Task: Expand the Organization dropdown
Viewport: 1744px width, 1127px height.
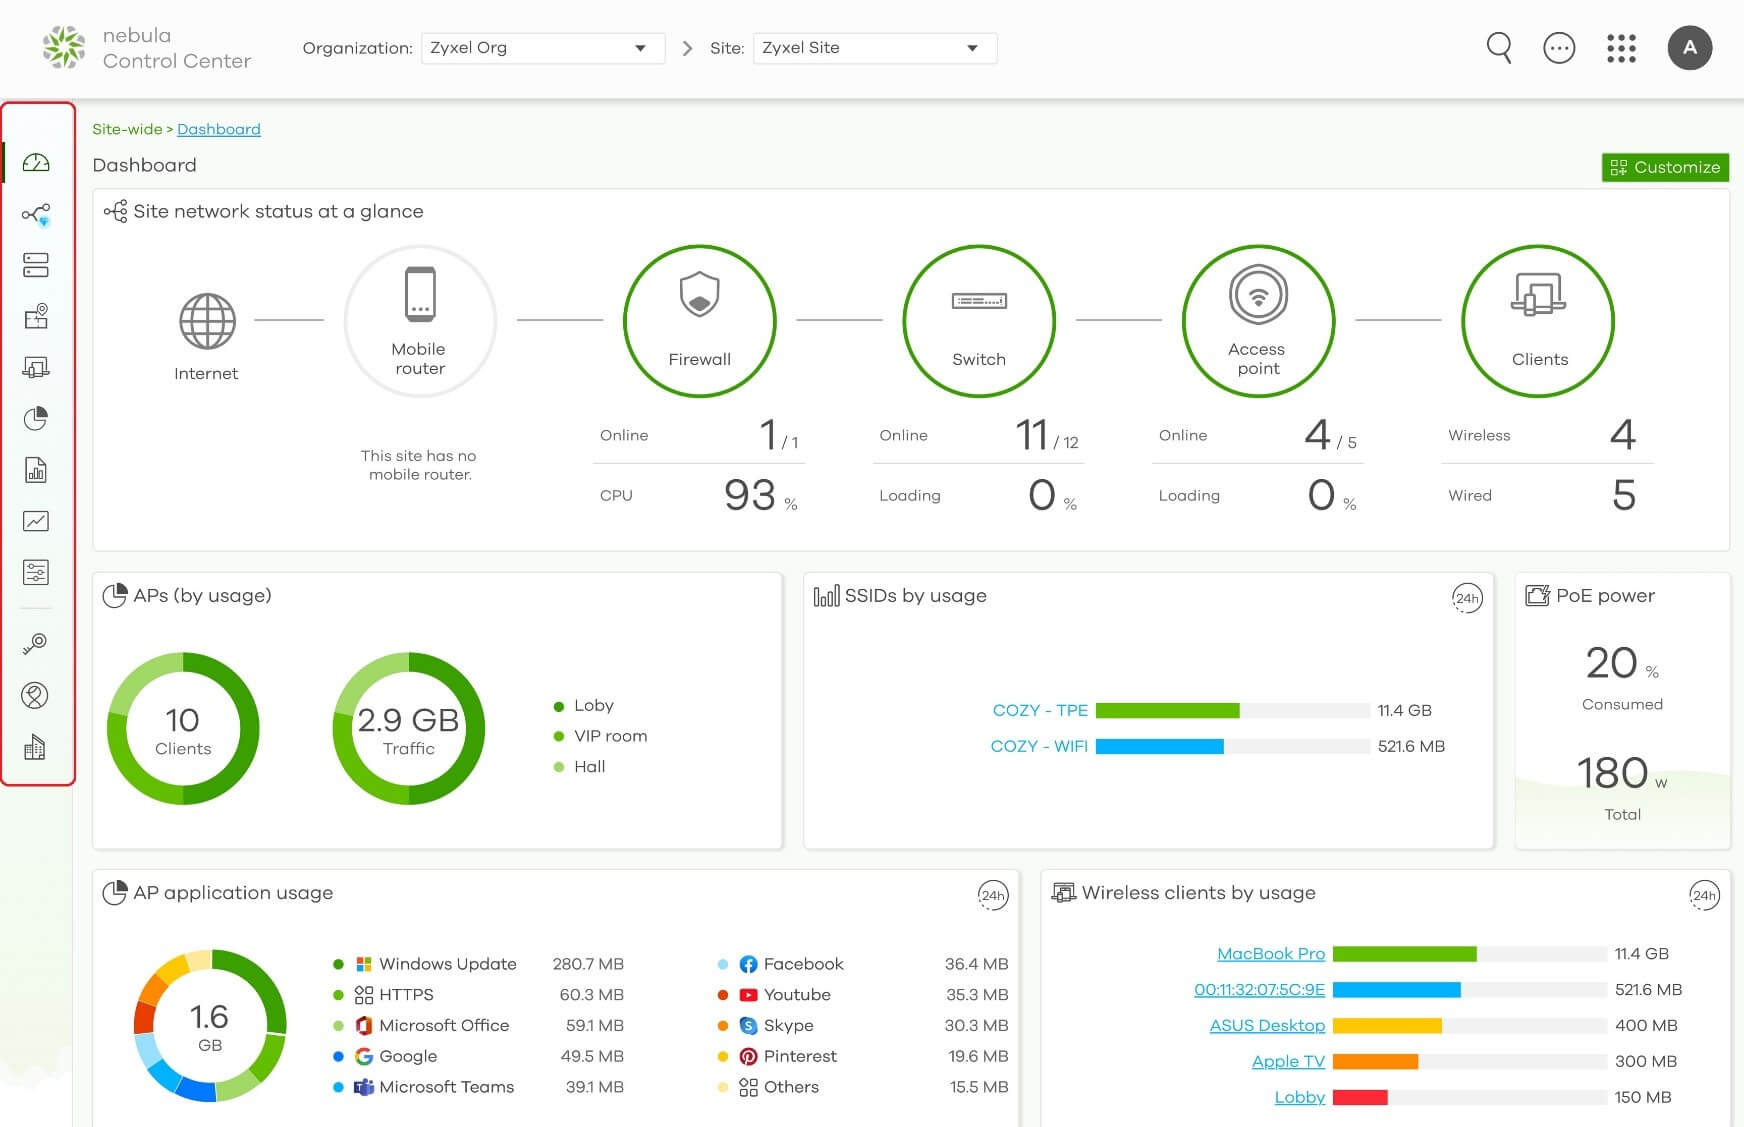Action: 542,48
